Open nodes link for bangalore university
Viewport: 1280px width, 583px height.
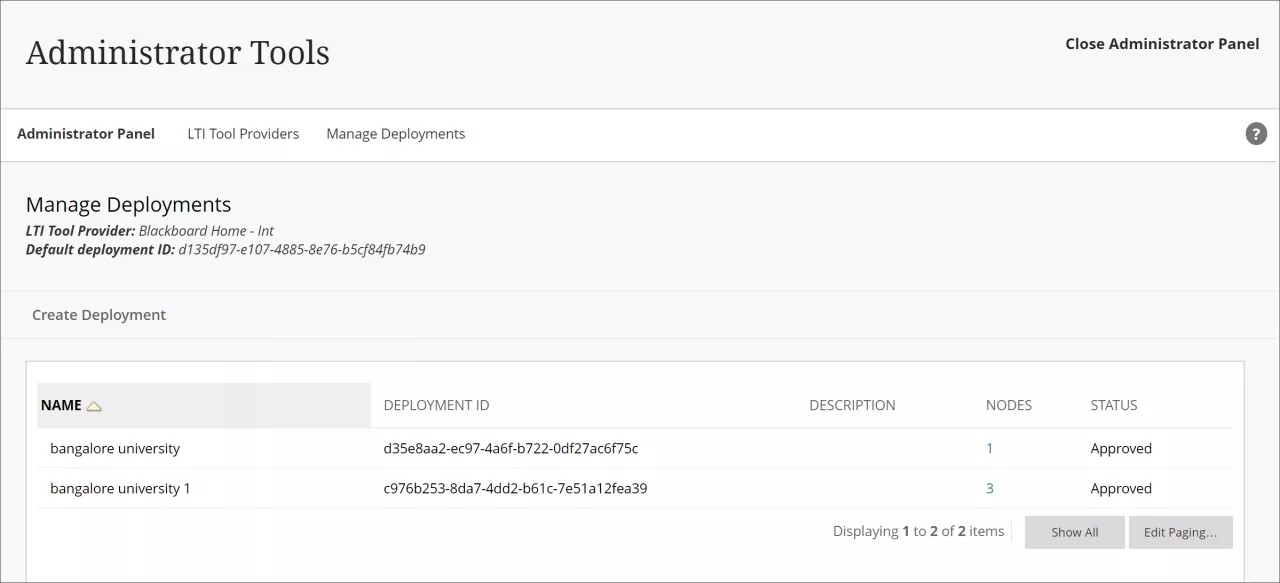point(989,448)
